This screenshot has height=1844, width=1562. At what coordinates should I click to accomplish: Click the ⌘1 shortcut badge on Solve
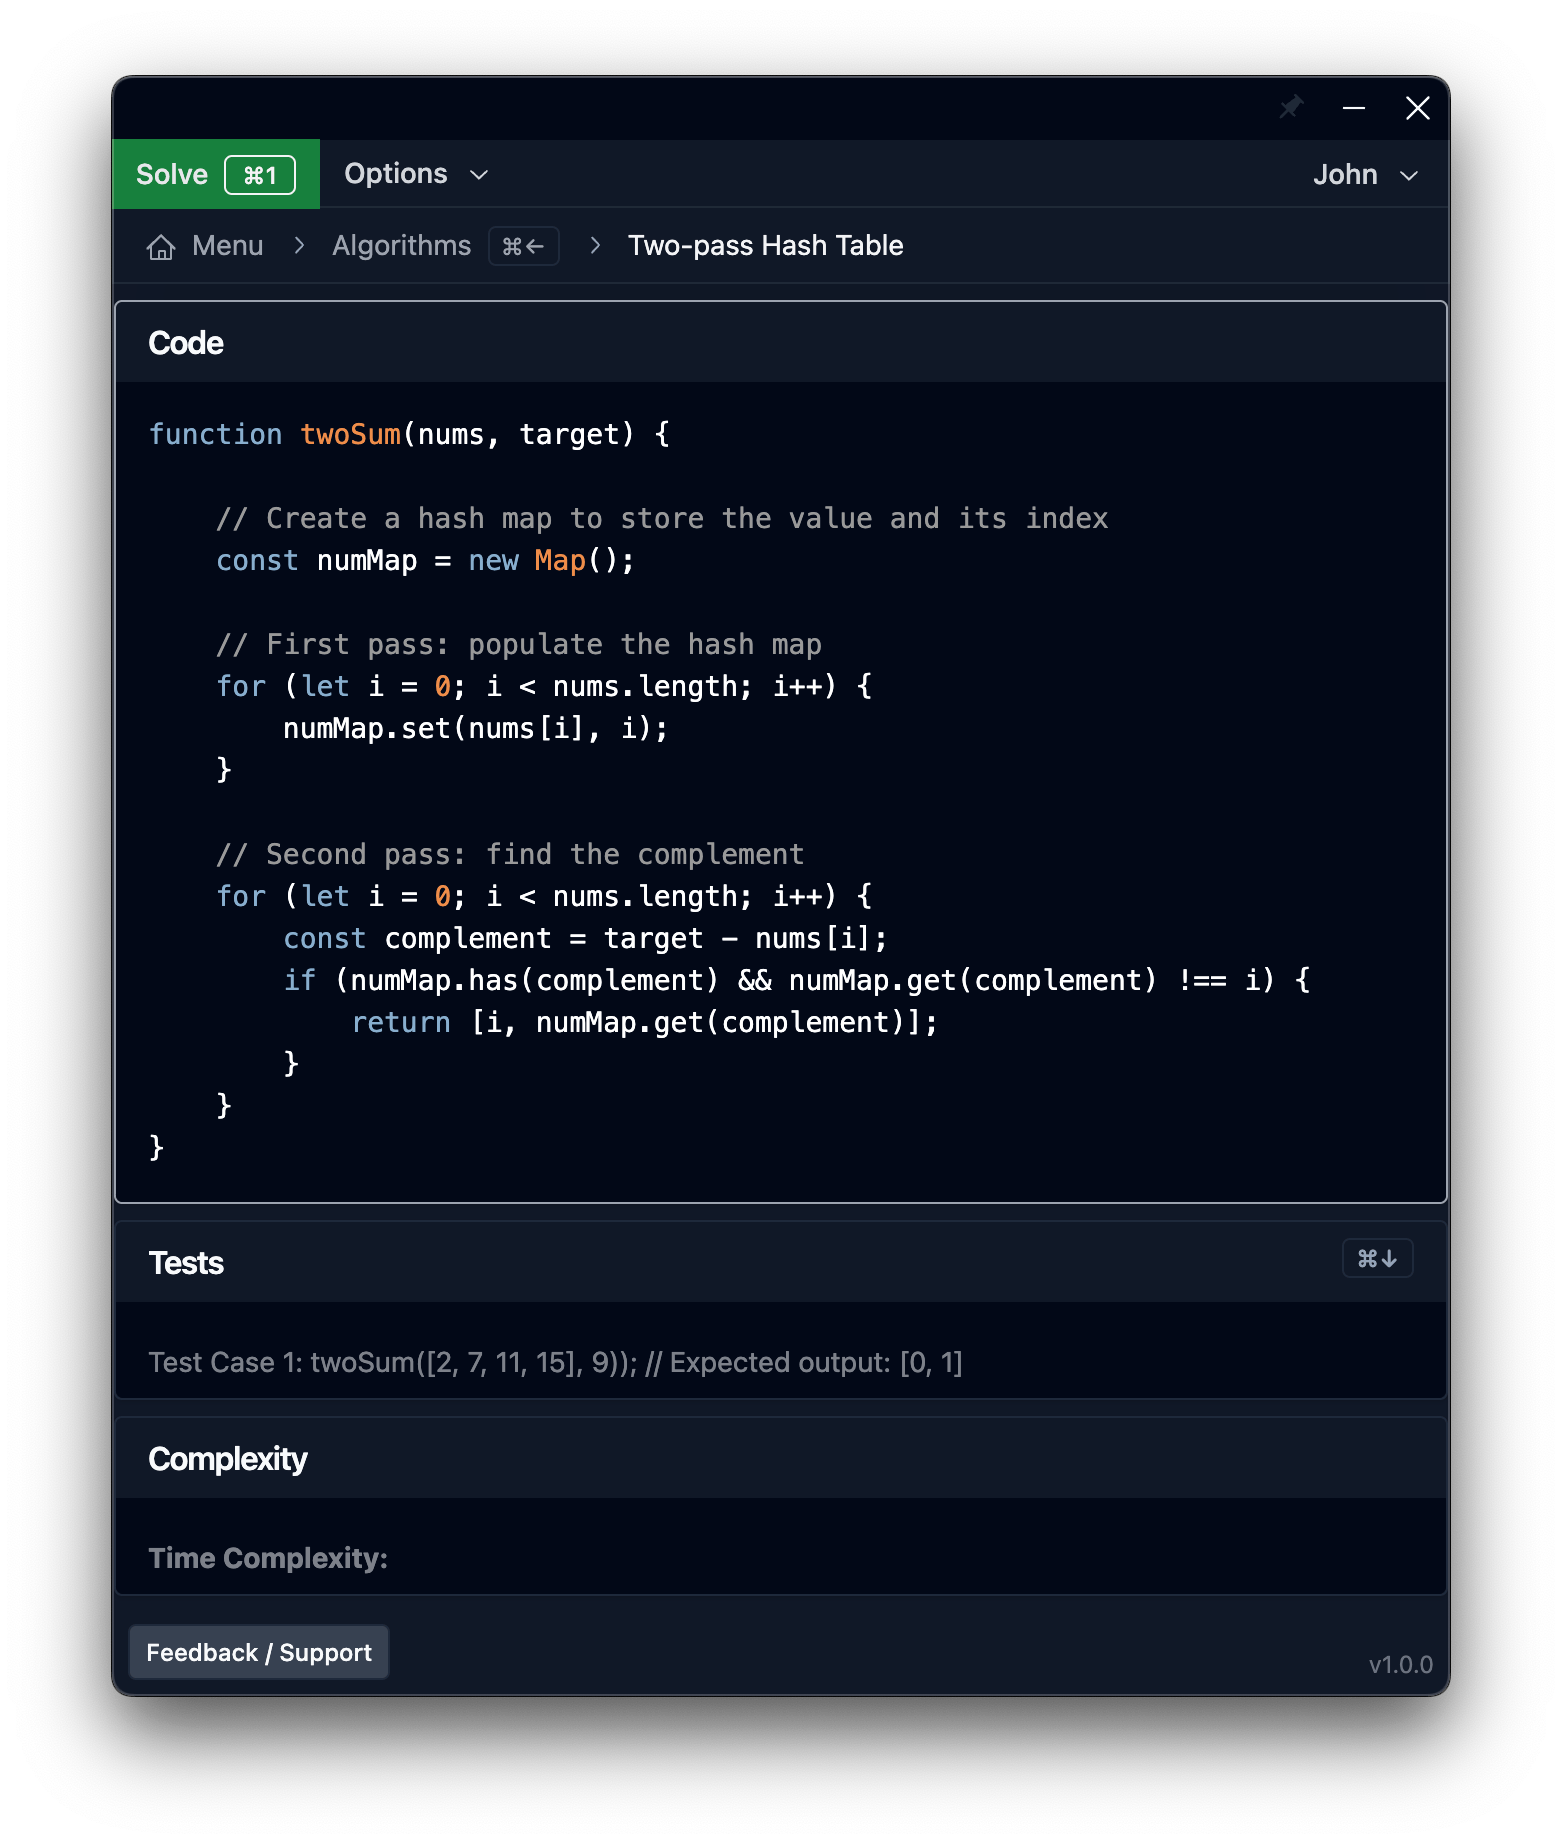[260, 175]
